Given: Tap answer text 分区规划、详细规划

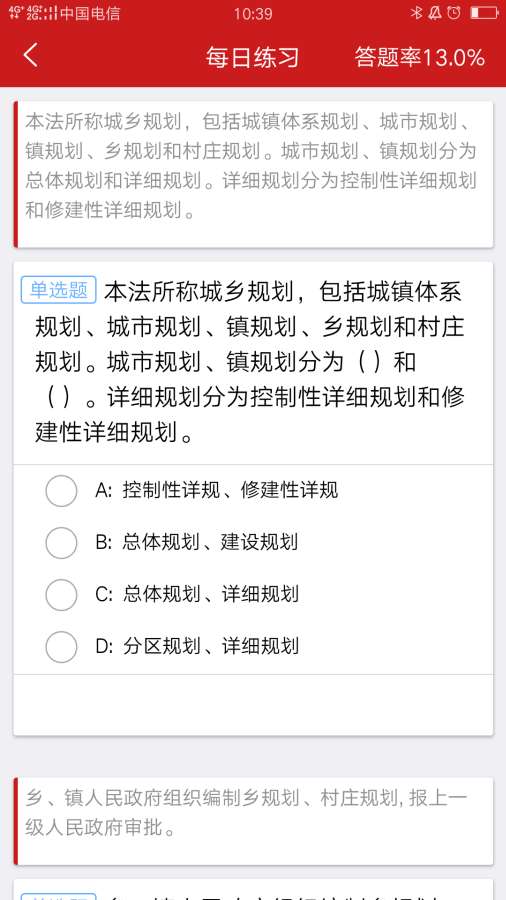Looking at the screenshot, I should [211, 646].
